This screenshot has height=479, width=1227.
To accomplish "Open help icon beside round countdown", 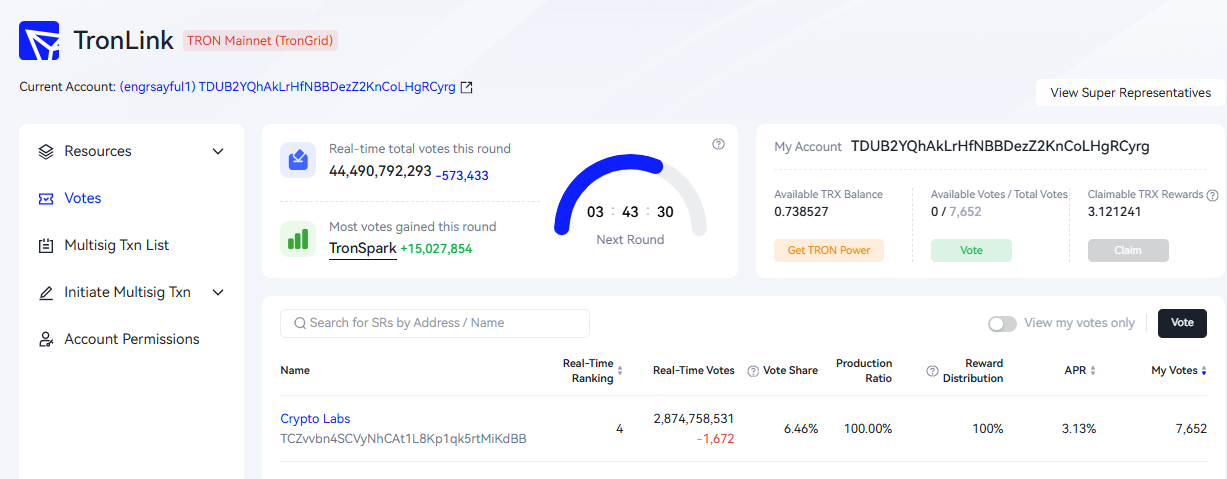I will click(718, 144).
